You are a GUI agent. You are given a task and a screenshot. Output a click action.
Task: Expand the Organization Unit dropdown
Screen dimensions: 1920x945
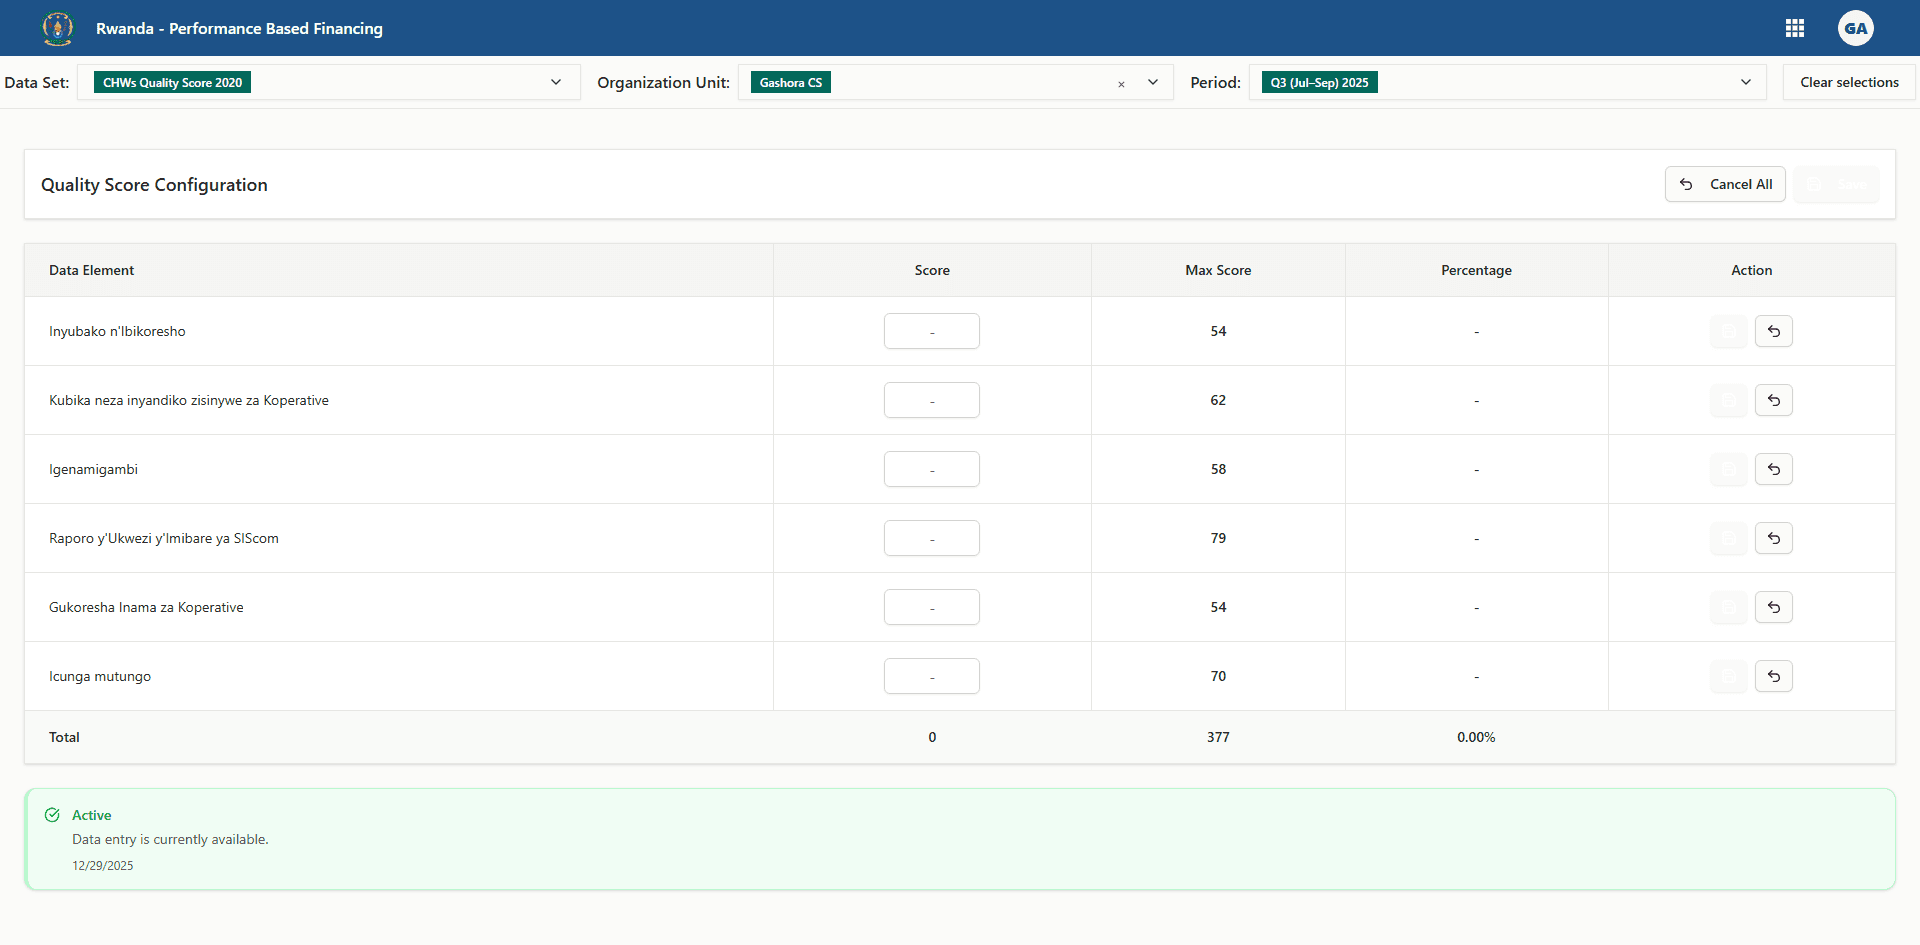pyautogui.click(x=1154, y=82)
